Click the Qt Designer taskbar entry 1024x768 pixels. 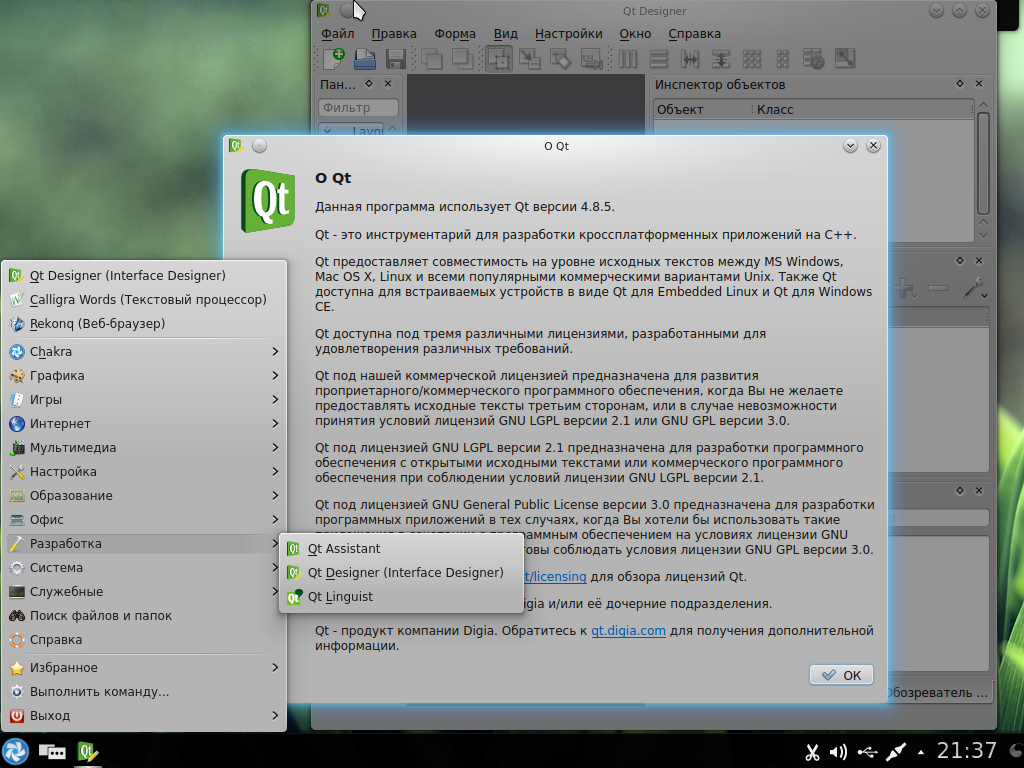[x=88, y=752]
